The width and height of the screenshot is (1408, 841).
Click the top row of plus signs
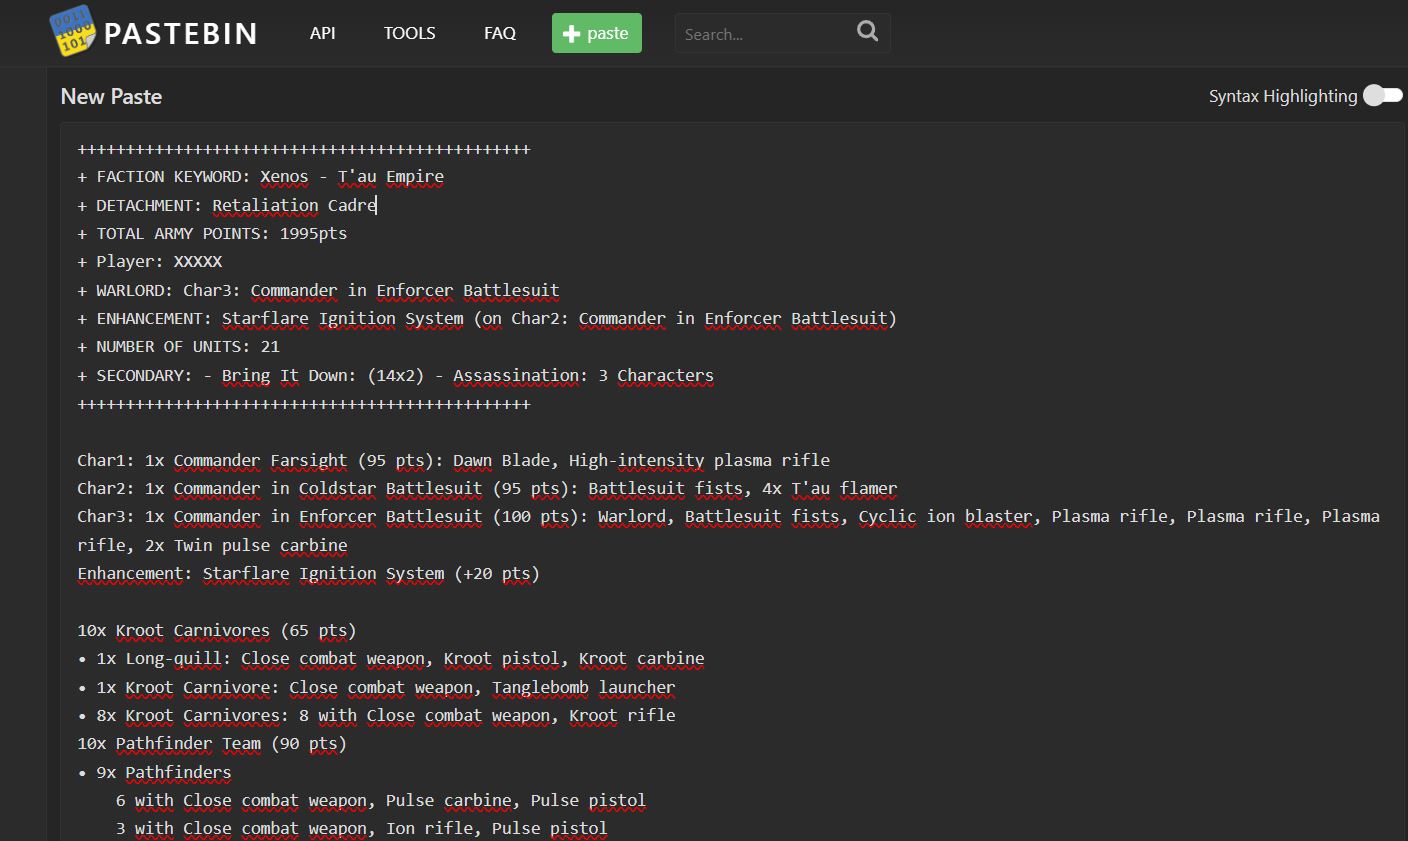coord(304,149)
